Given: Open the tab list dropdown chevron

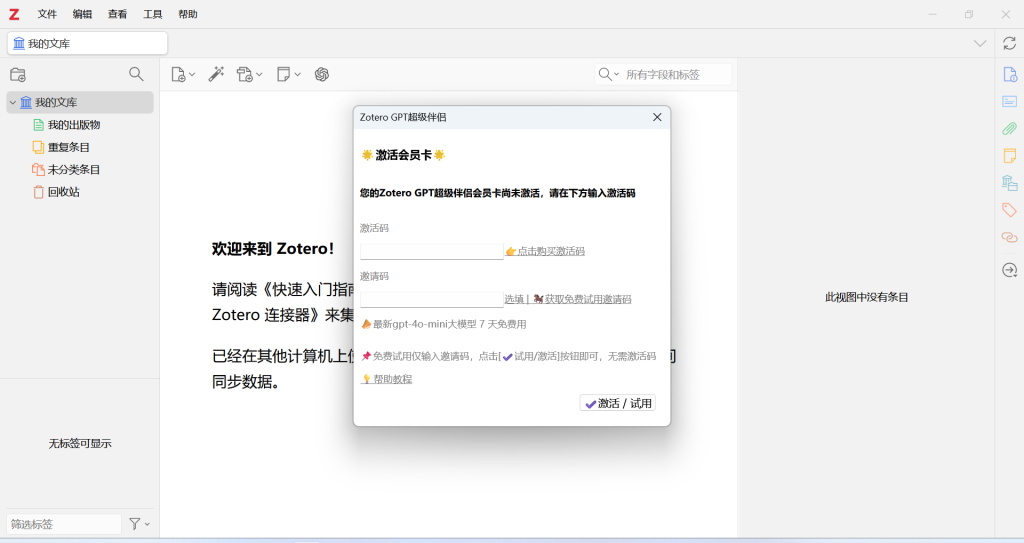Looking at the screenshot, I should point(980,44).
